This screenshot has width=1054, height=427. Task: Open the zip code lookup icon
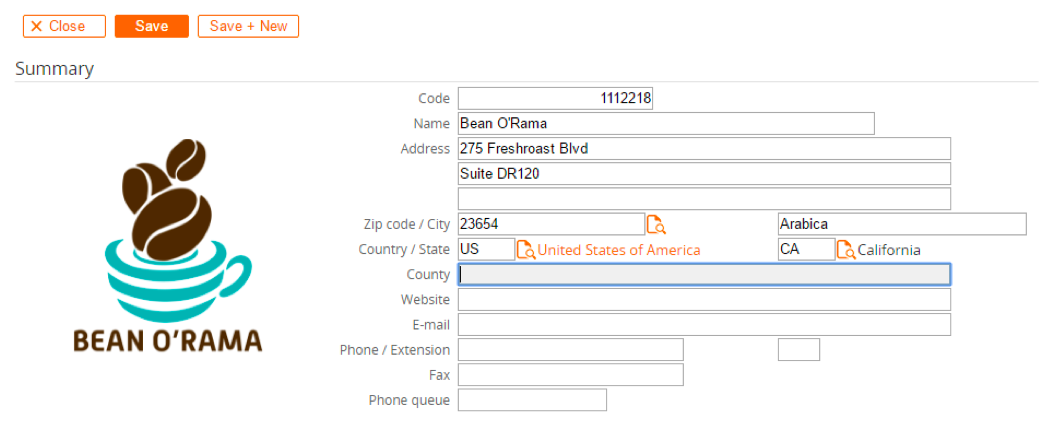tap(656, 225)
